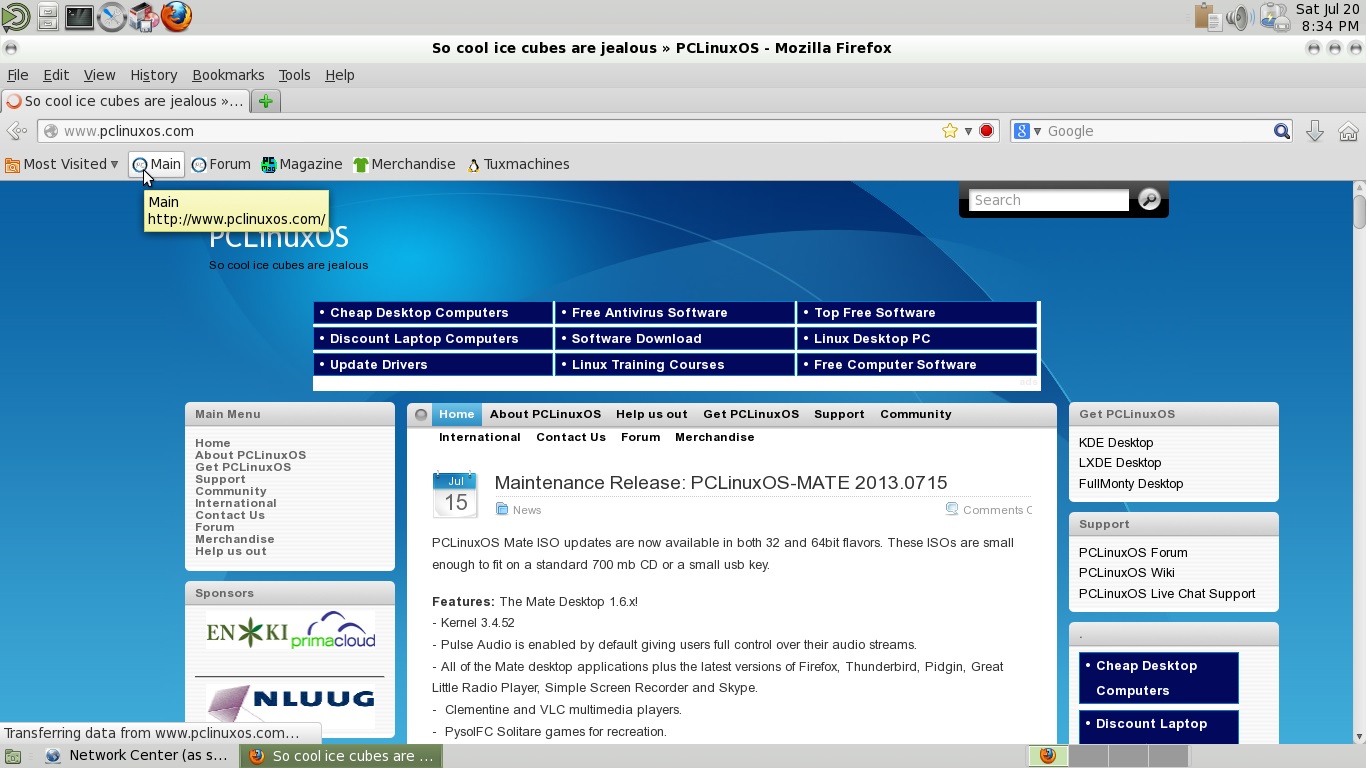This screenshot has height=768, width=1366.
Task: Stop page loading with red button
Action: [x=986, y=131]
